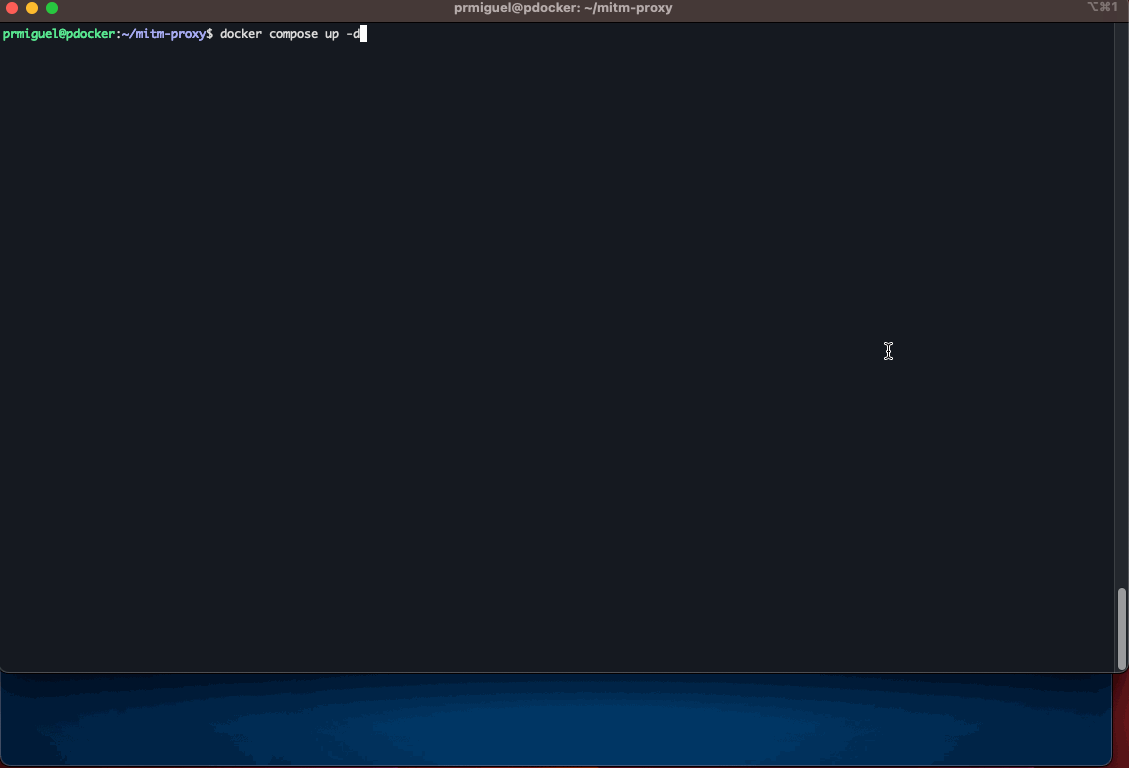Click the window title prmiguel@pdocker: ~/mitm-proxy
1129x768 pixels.
coord(563,8)
